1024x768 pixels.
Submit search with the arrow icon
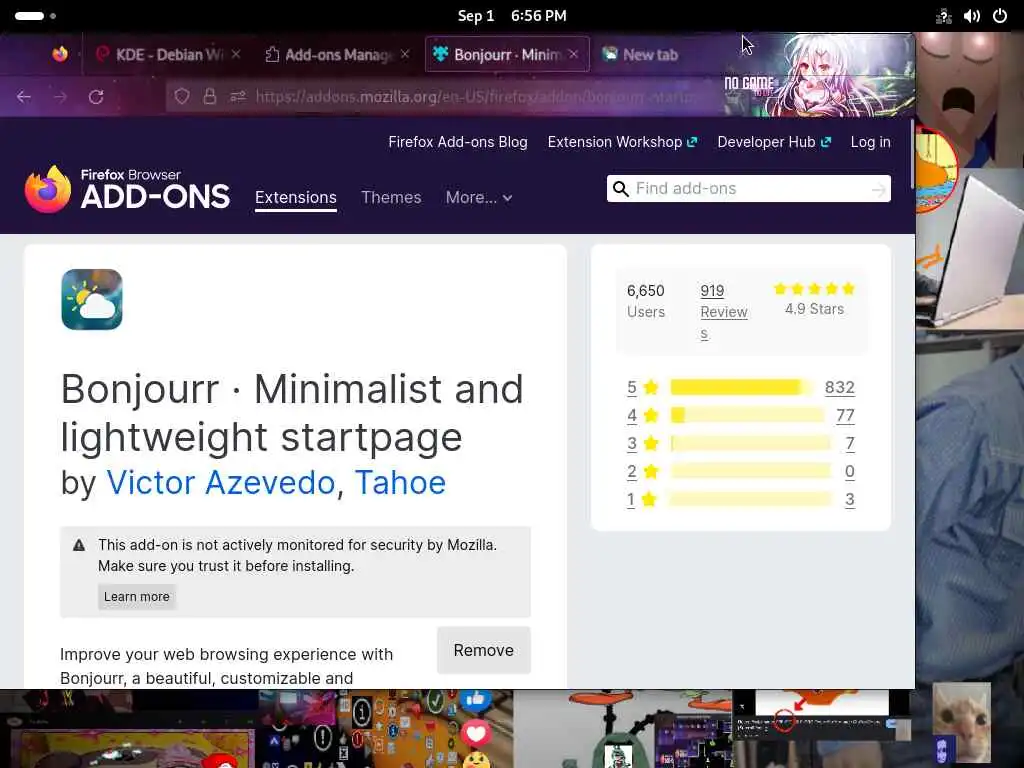coord(878,189)
